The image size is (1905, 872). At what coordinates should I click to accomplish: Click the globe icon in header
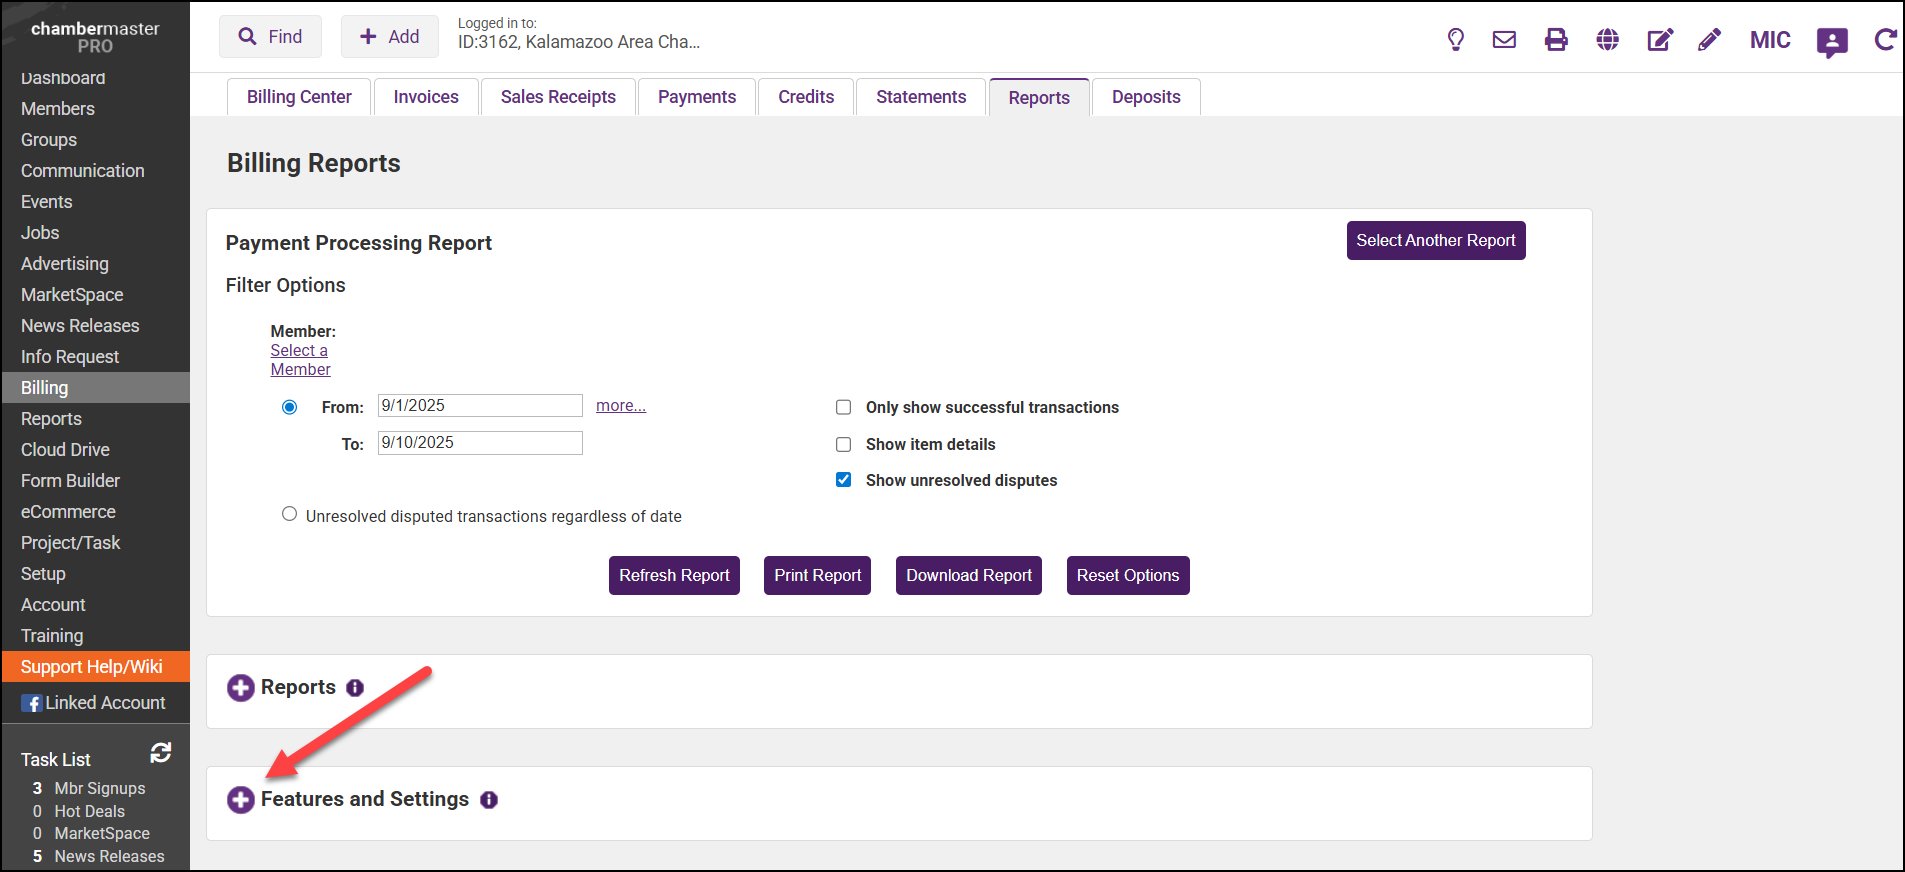tap(1608, 40)
